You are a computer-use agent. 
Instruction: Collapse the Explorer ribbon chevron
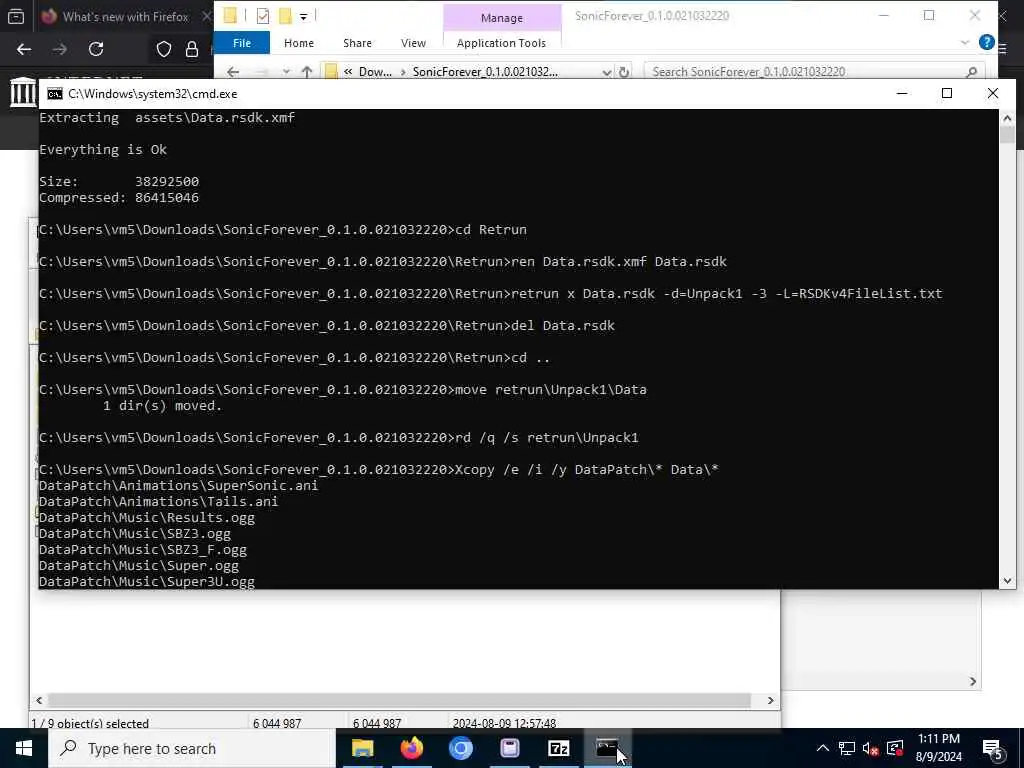[965, 42]
